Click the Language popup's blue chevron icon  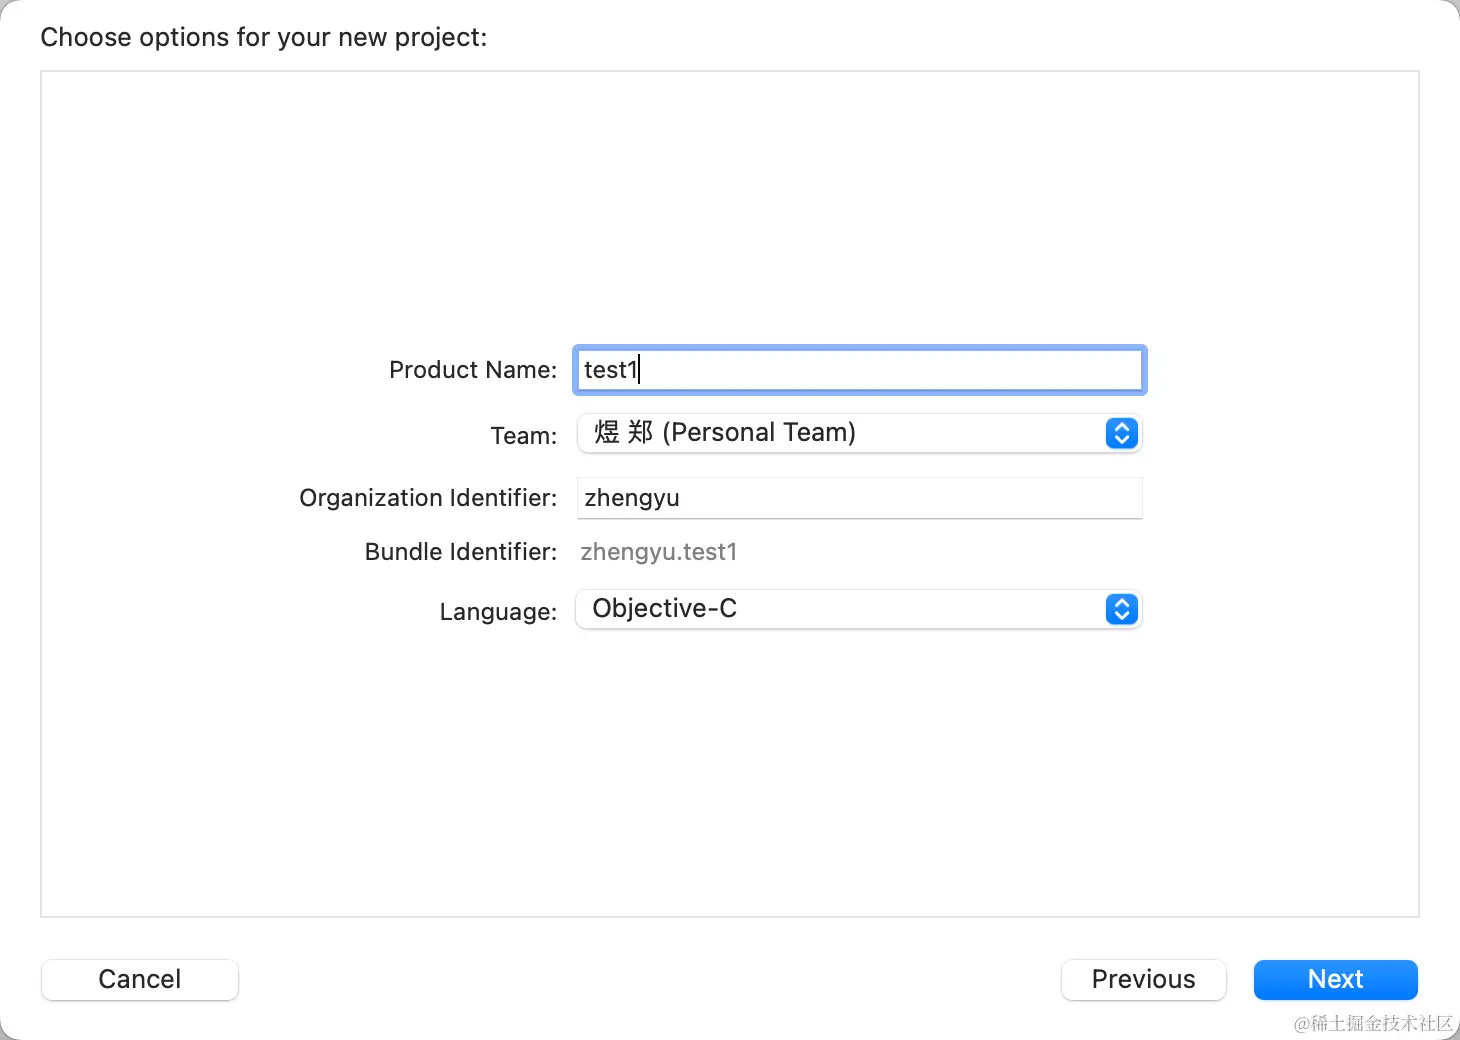coord(1121,609)
